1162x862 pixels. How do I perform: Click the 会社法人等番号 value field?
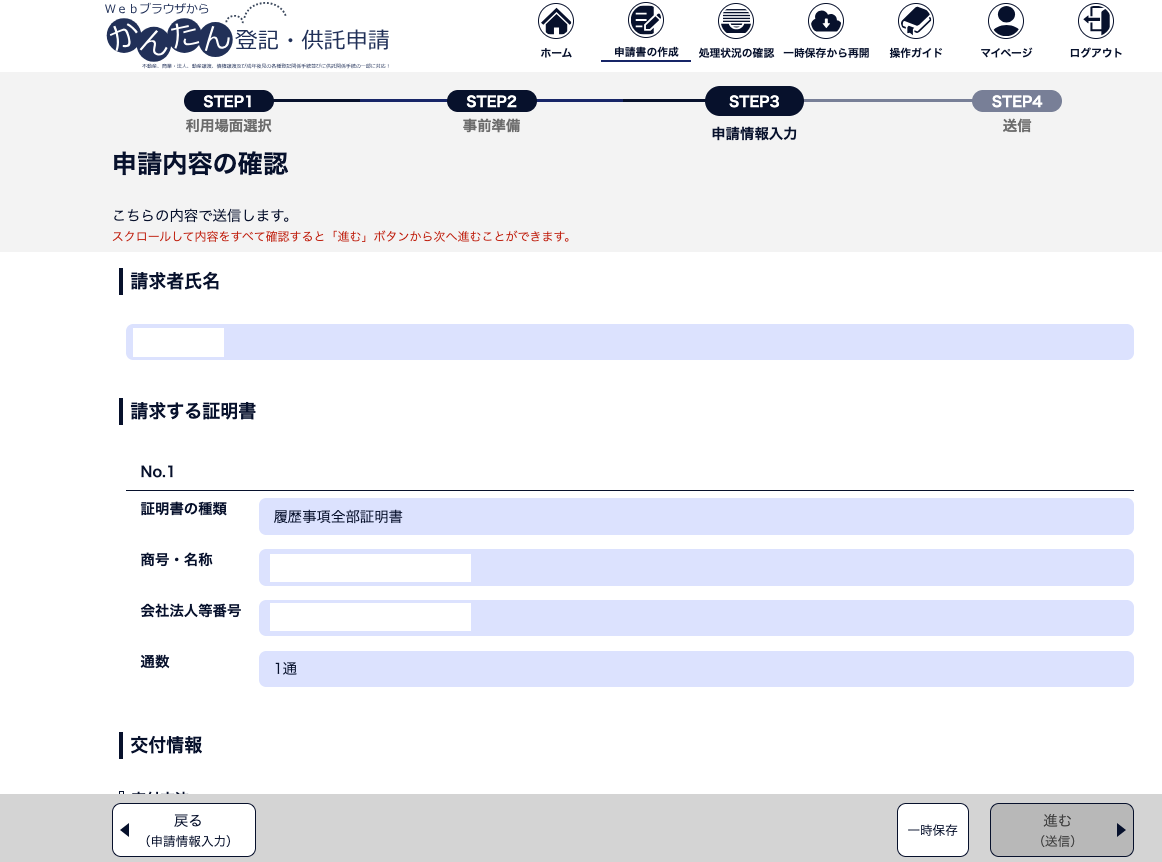pyautogui.click(x=696, y=618)
